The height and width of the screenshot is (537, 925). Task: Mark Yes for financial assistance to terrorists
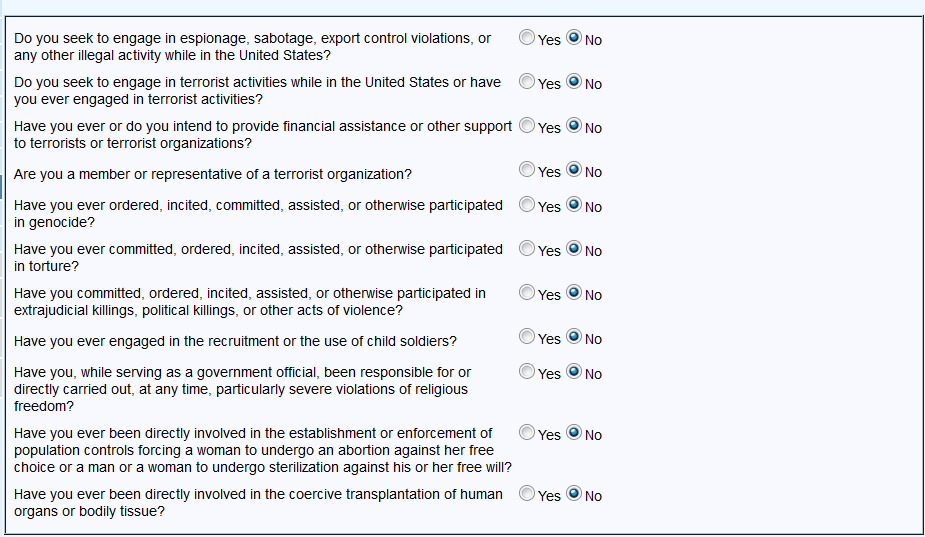point(527,126)
